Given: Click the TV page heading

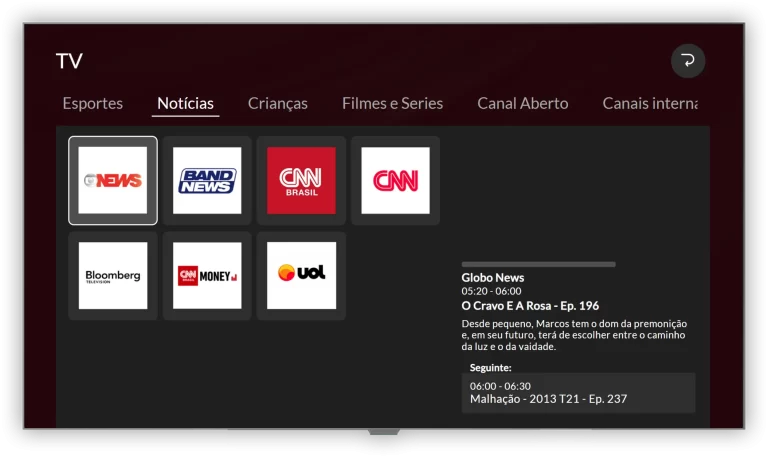Looking at the screenshot, I should coord(69,62).
